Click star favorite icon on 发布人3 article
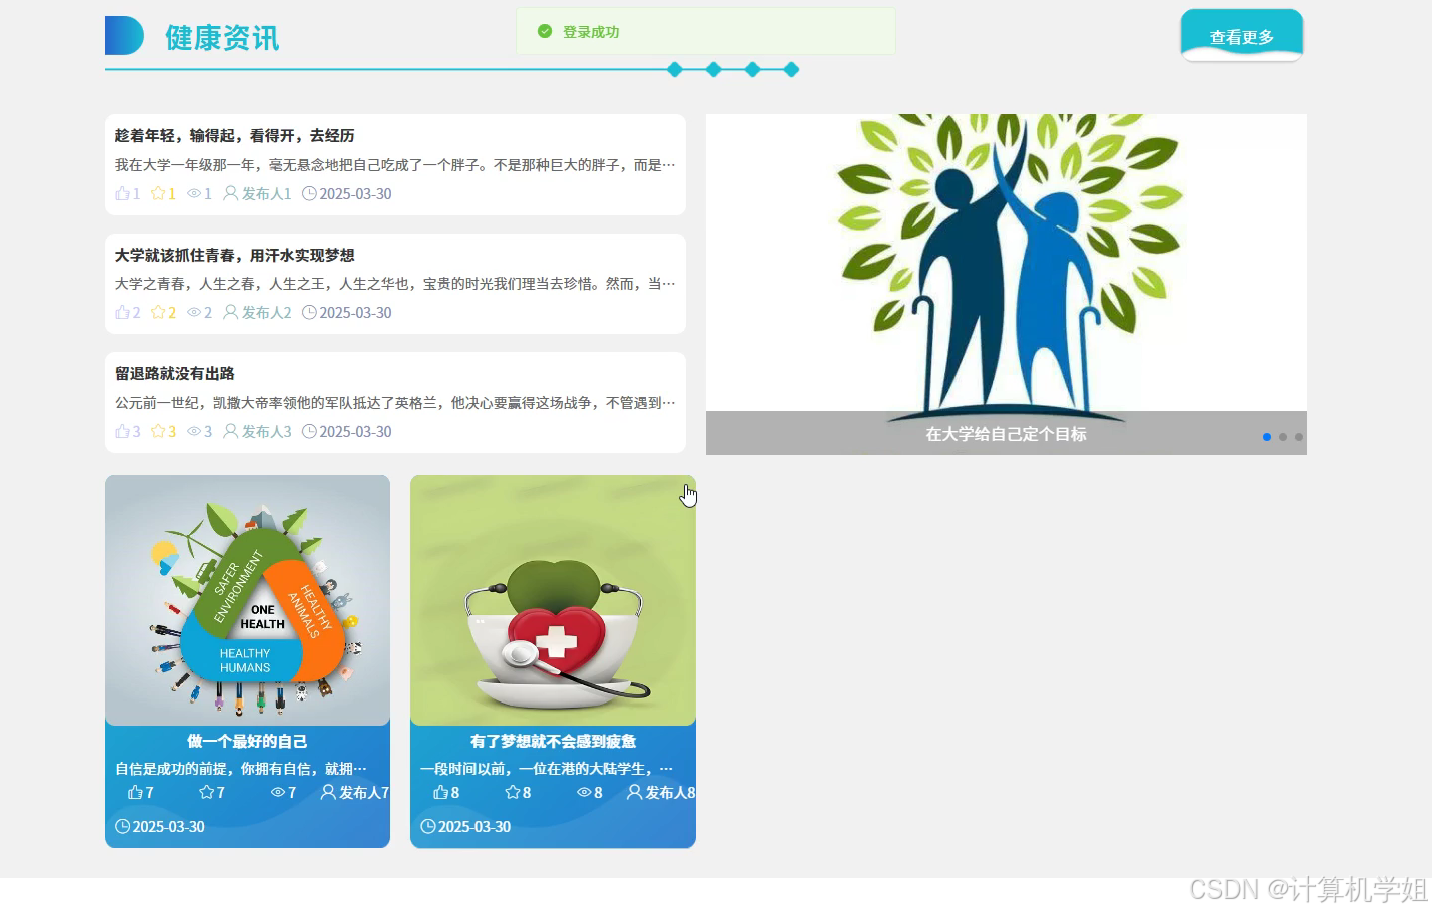This screenshot has height=915, width=1432. click(158, 431)
